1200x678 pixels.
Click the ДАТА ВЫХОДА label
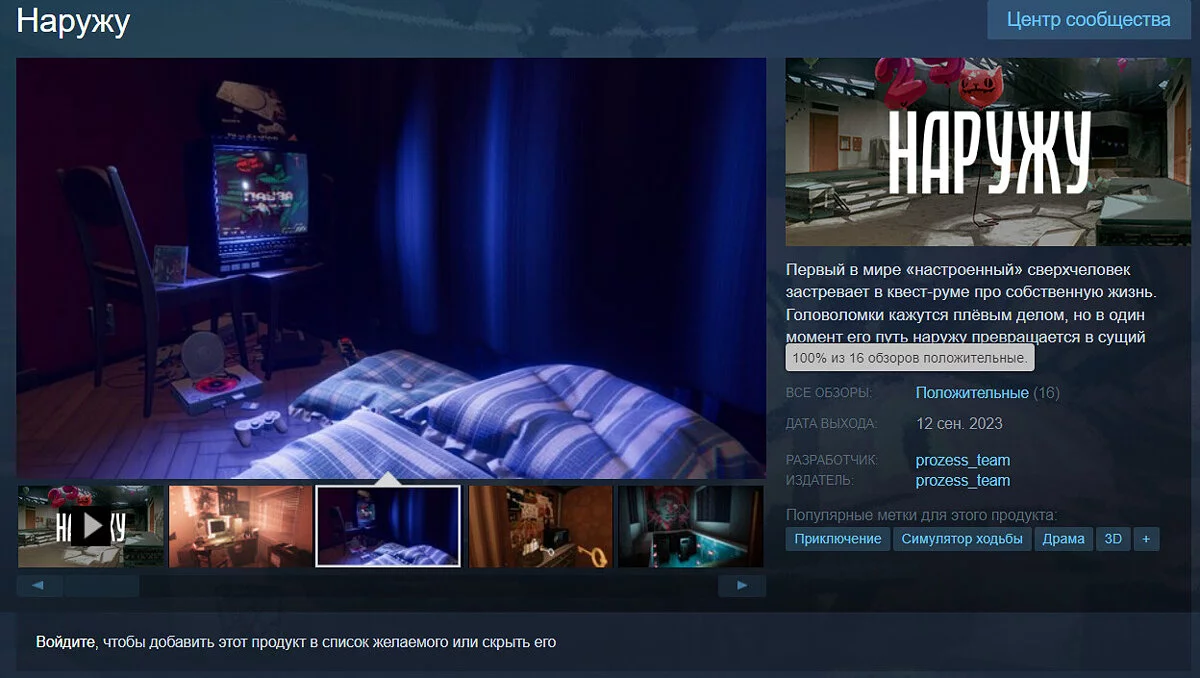coord(832,424)
